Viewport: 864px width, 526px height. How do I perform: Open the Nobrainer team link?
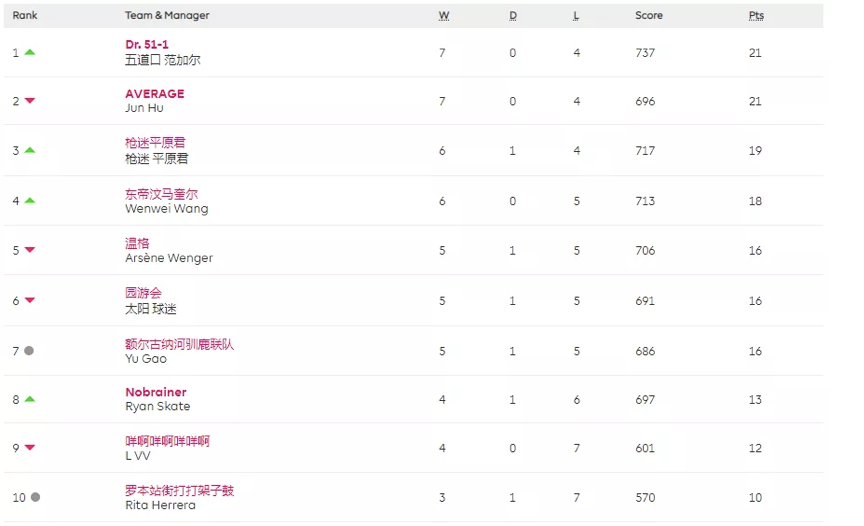pyautogui.click(x=156, y=392)
